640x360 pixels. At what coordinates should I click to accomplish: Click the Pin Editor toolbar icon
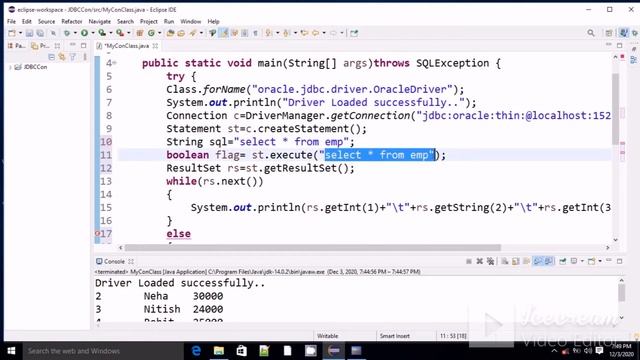click(x=354, y=33)
